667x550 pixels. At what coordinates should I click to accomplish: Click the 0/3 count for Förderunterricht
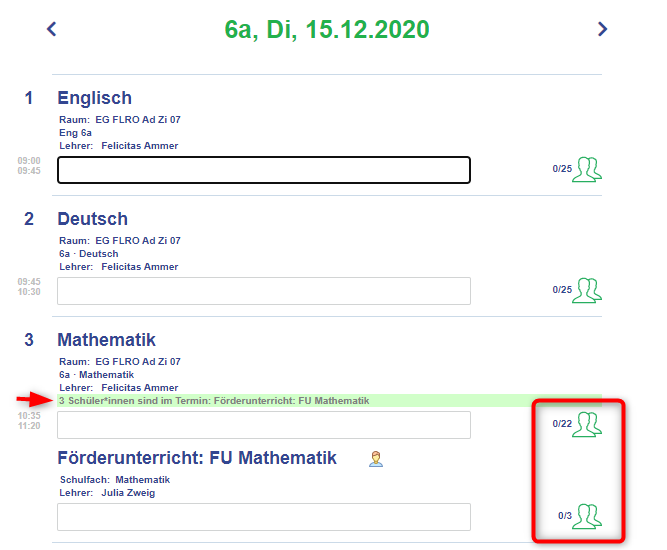click(x=564, y=516)
